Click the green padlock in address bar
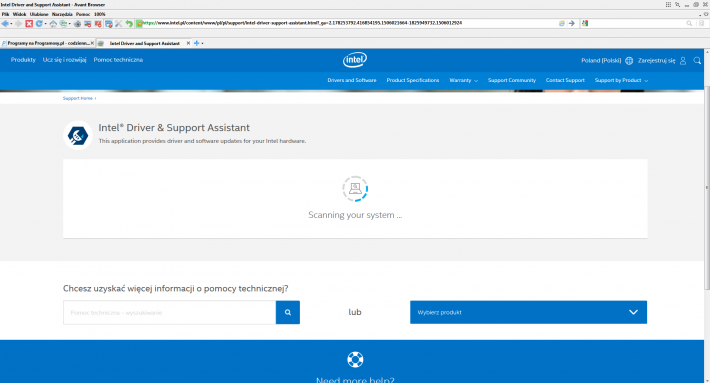 point(139,24)
